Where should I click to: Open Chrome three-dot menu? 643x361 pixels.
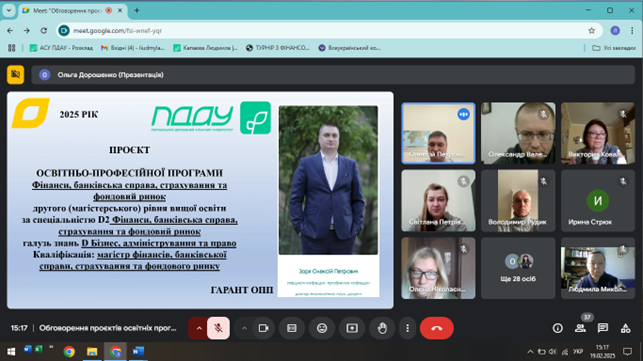632,31
